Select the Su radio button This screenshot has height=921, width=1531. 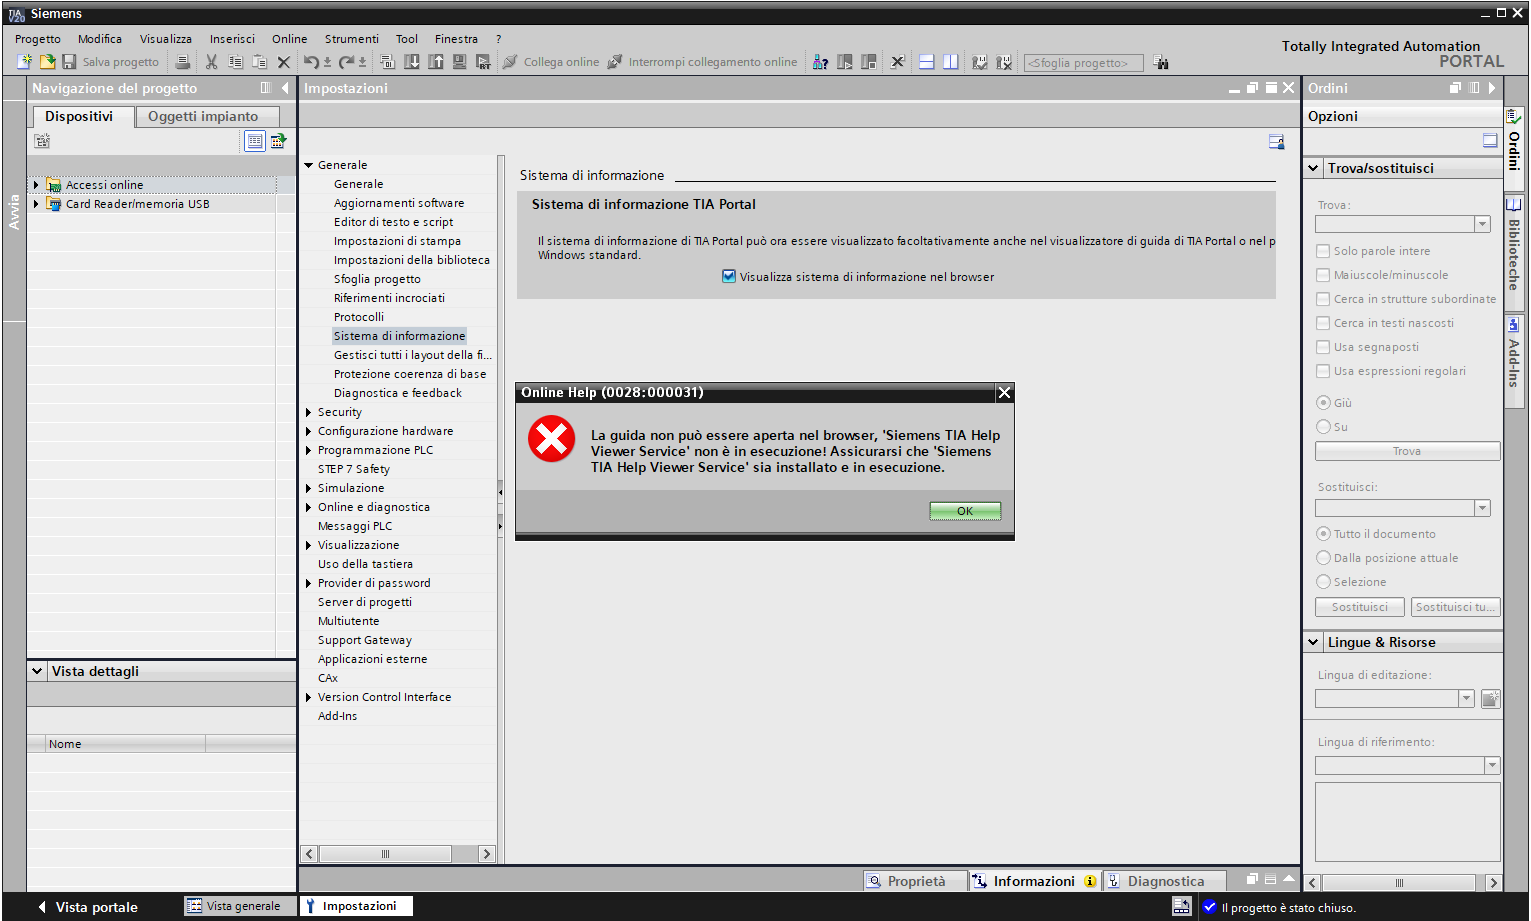pyautogui.click(x=1323, y=427)
